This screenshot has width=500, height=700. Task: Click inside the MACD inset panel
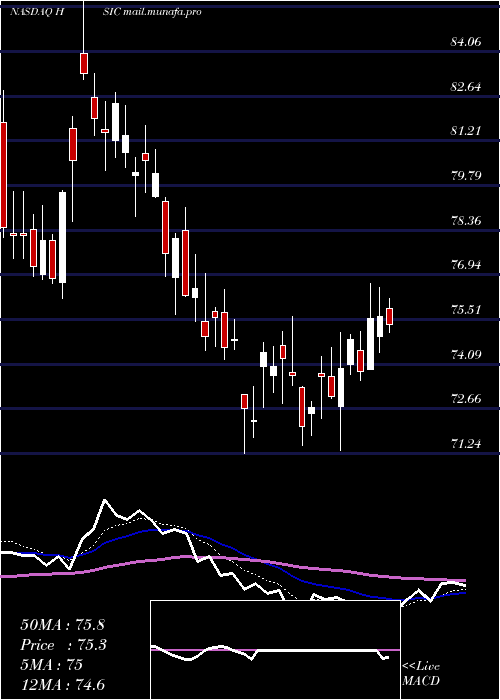[275, 650]
